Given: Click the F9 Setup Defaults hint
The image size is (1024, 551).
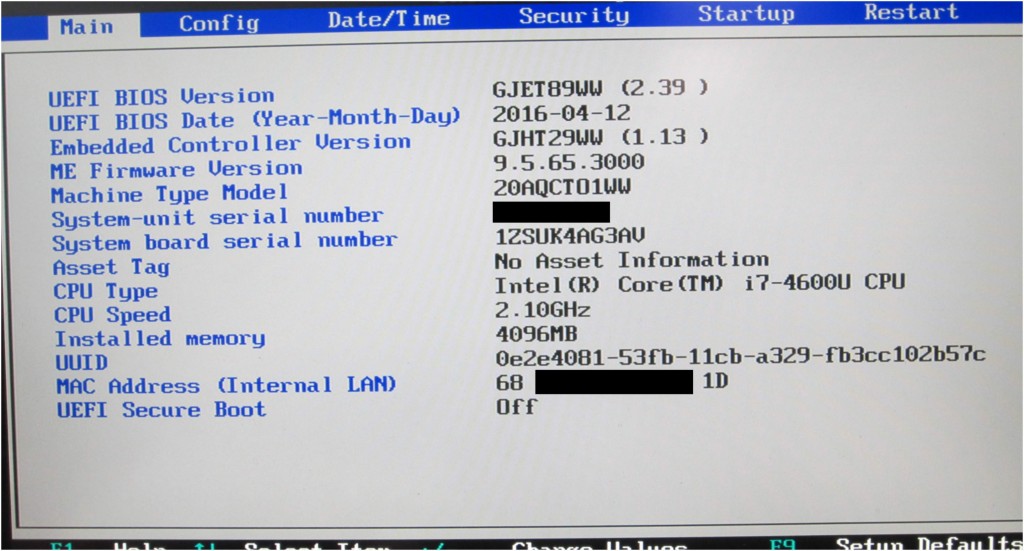Looking at the screenshot, I should [x=895, y=543].
